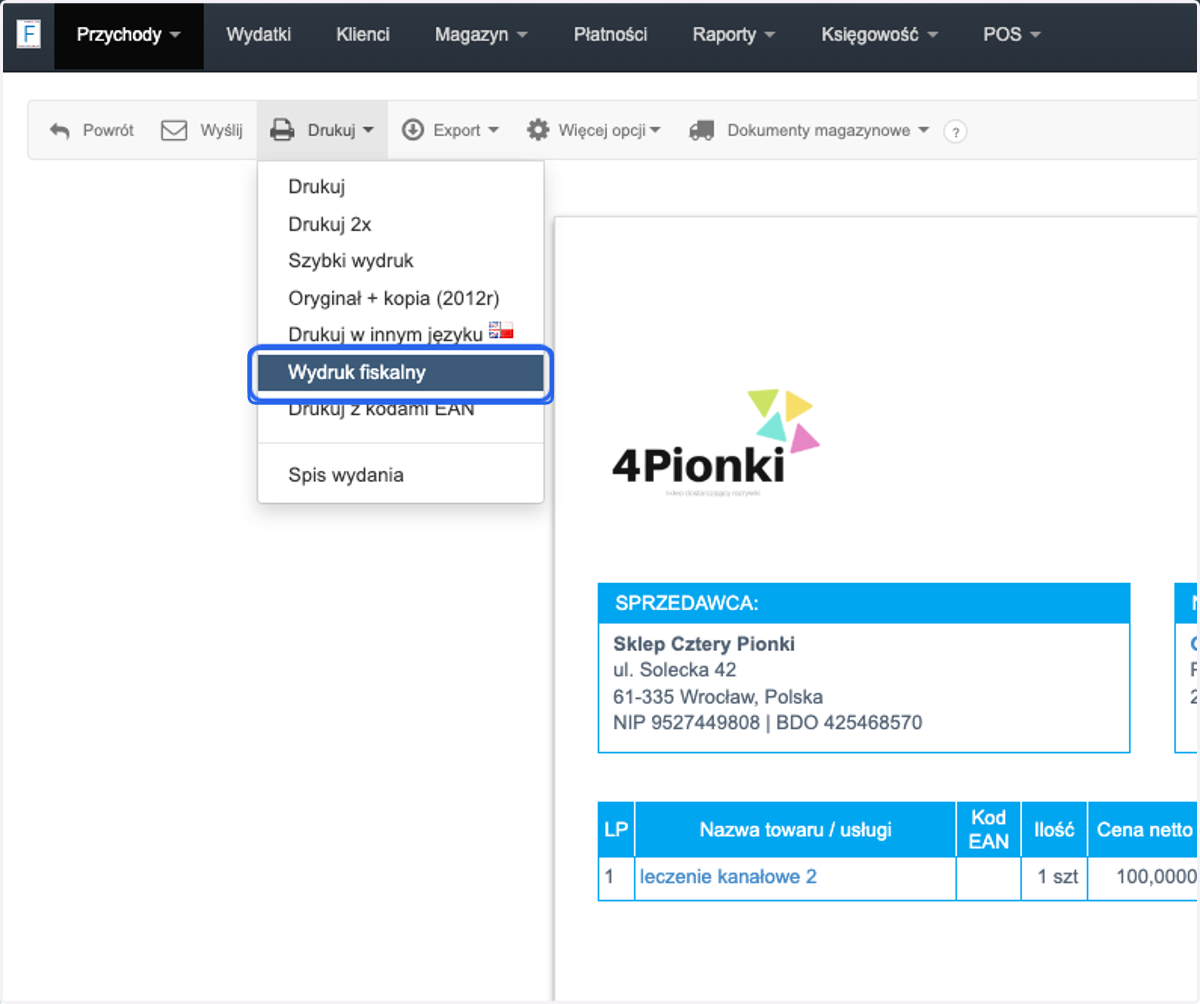Expand the Magazyn dropdown menu
The height and width of the screenshot is (1004, 1200).
coord(480,35)
